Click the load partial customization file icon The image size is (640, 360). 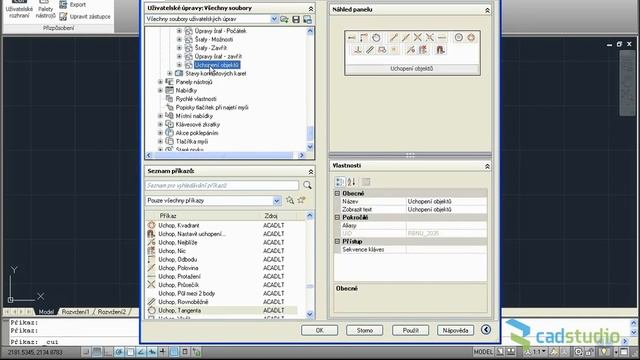click(x=284, y=19)
